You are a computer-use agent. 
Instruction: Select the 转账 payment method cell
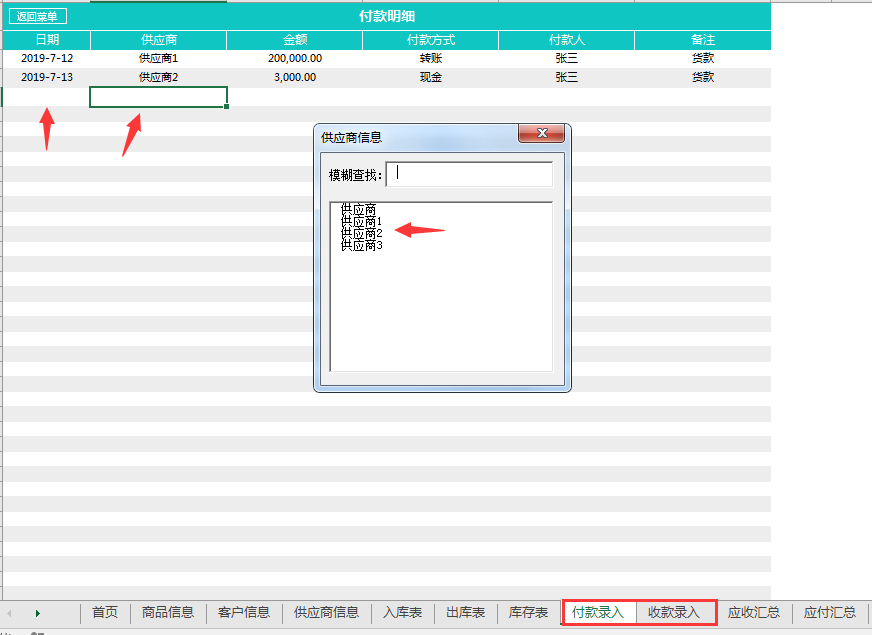point(430,58)
